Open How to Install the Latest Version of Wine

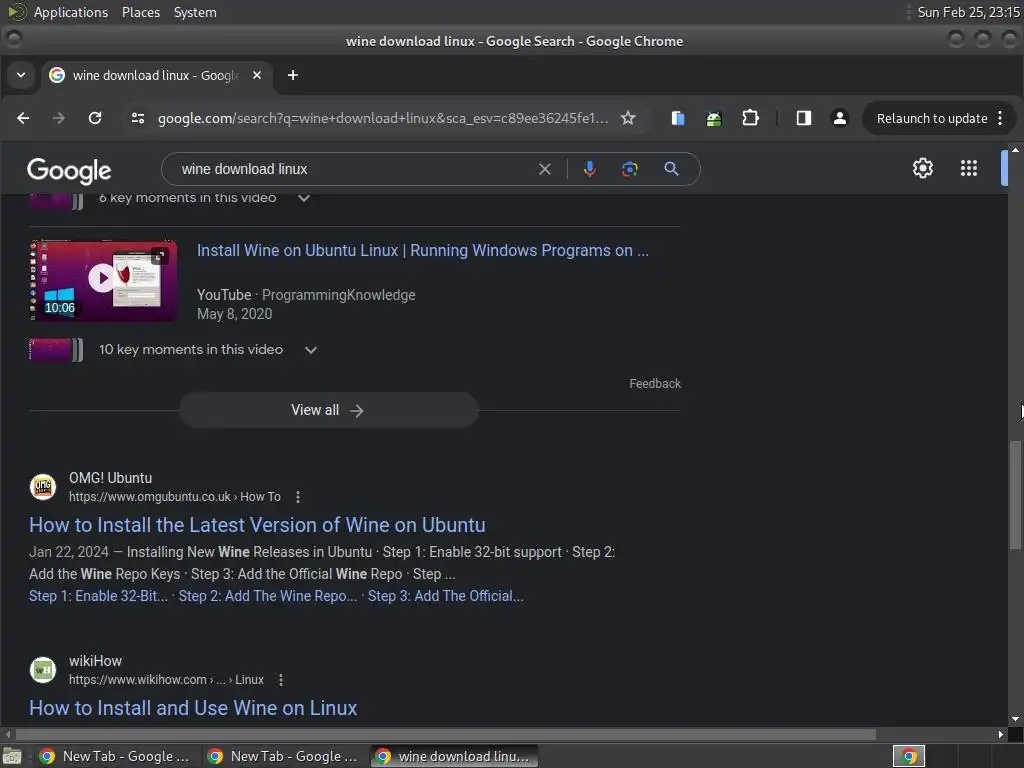point(257,525)
